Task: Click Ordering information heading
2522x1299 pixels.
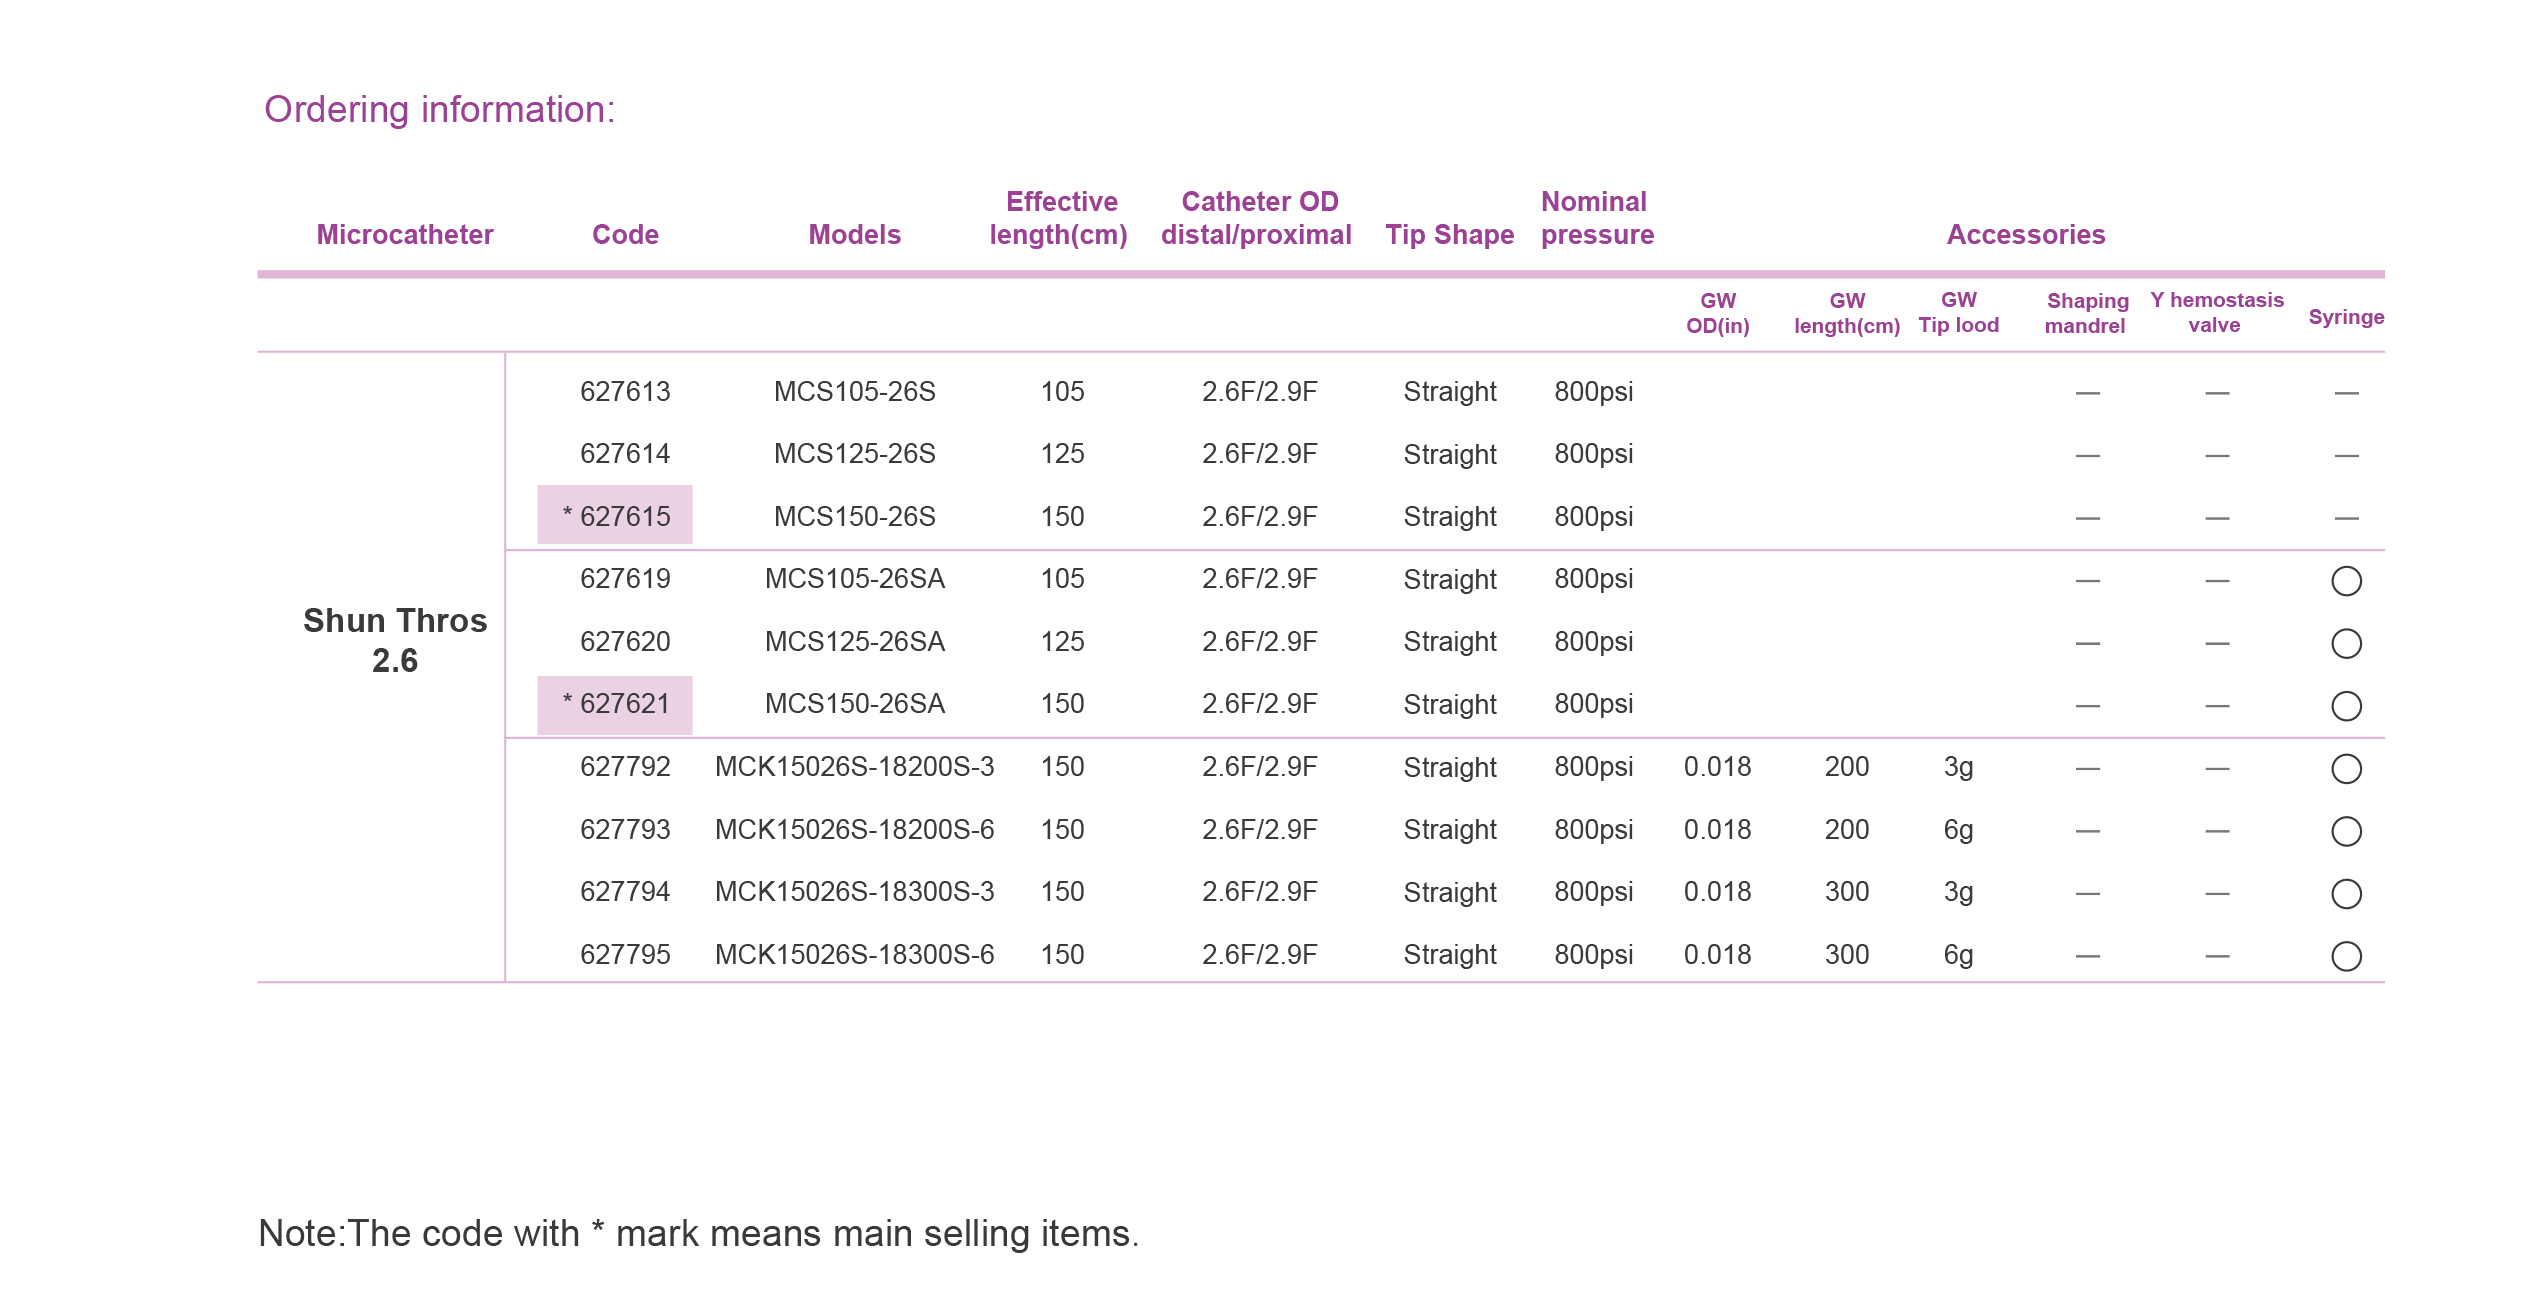Action: pos(439,109)
